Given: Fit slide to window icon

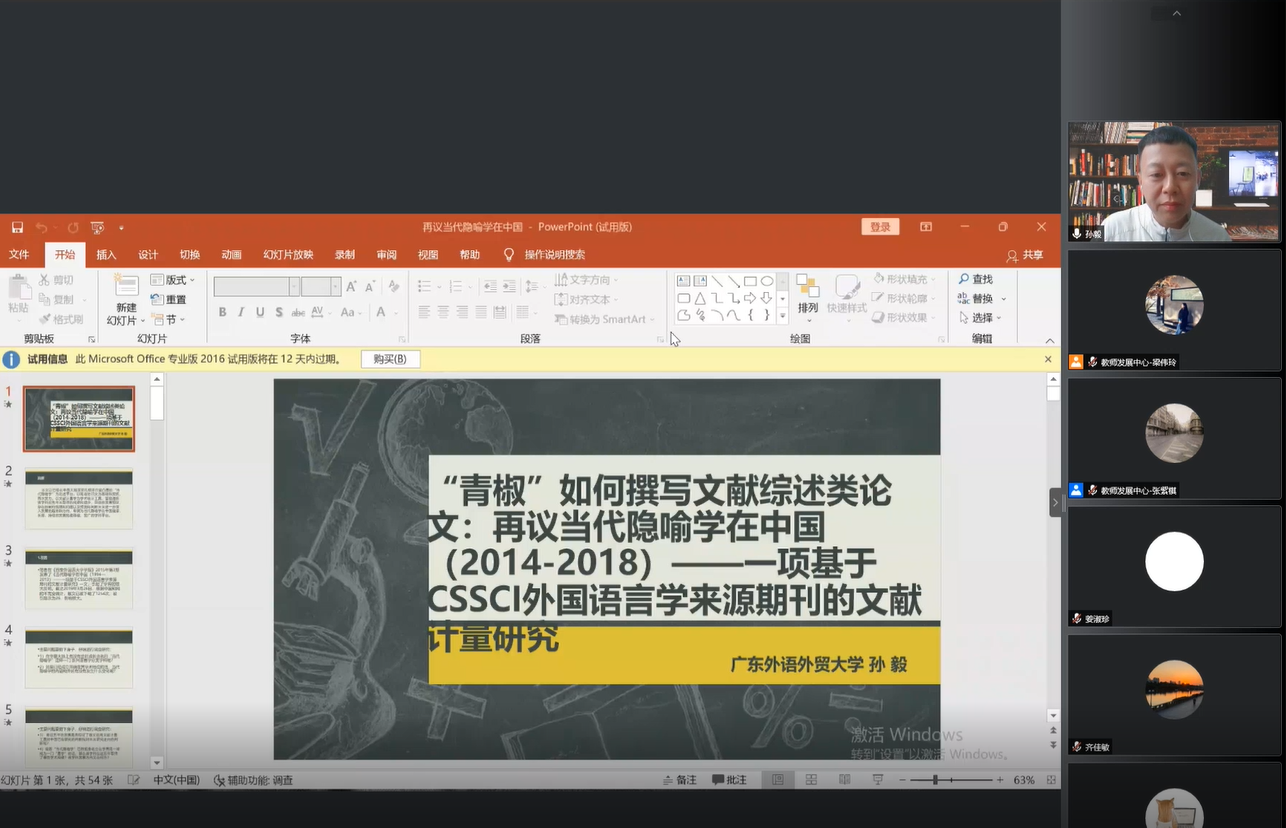Looking at the screenshot, I should 1049,780.
